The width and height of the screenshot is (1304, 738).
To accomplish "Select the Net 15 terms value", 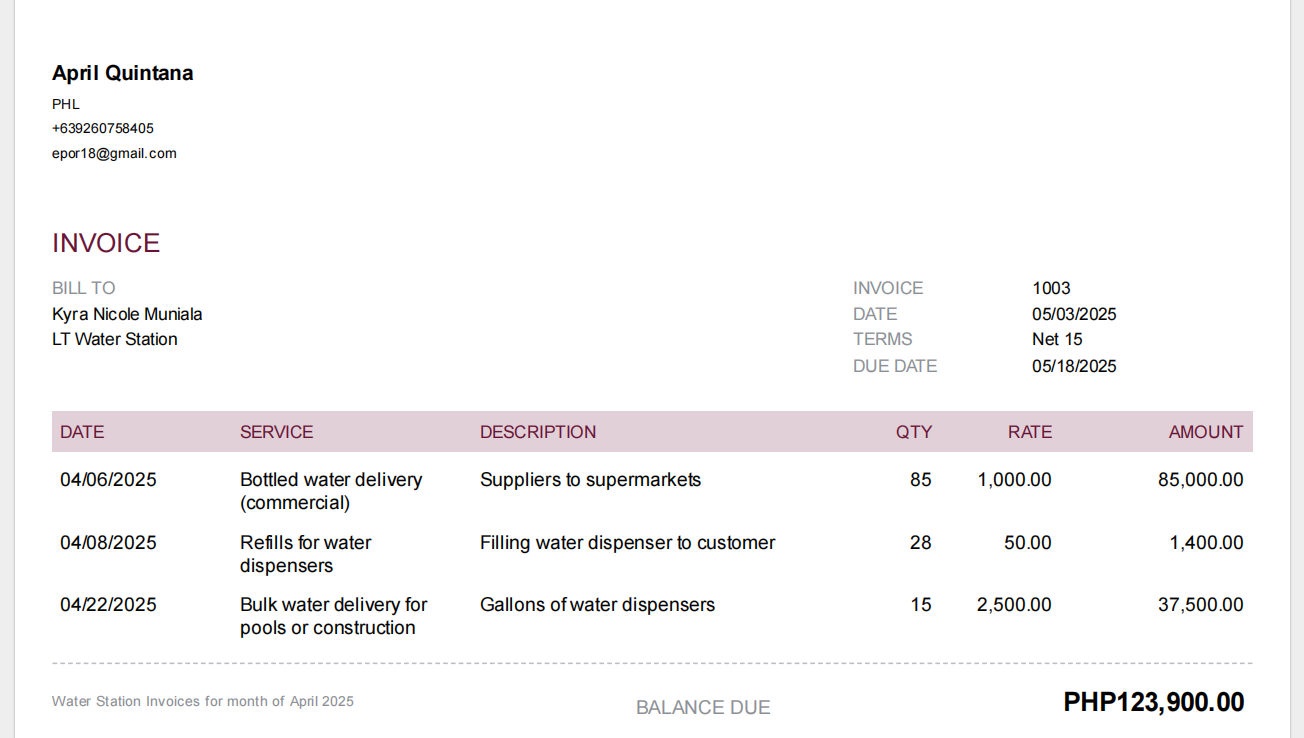I will pos(1057,339).
